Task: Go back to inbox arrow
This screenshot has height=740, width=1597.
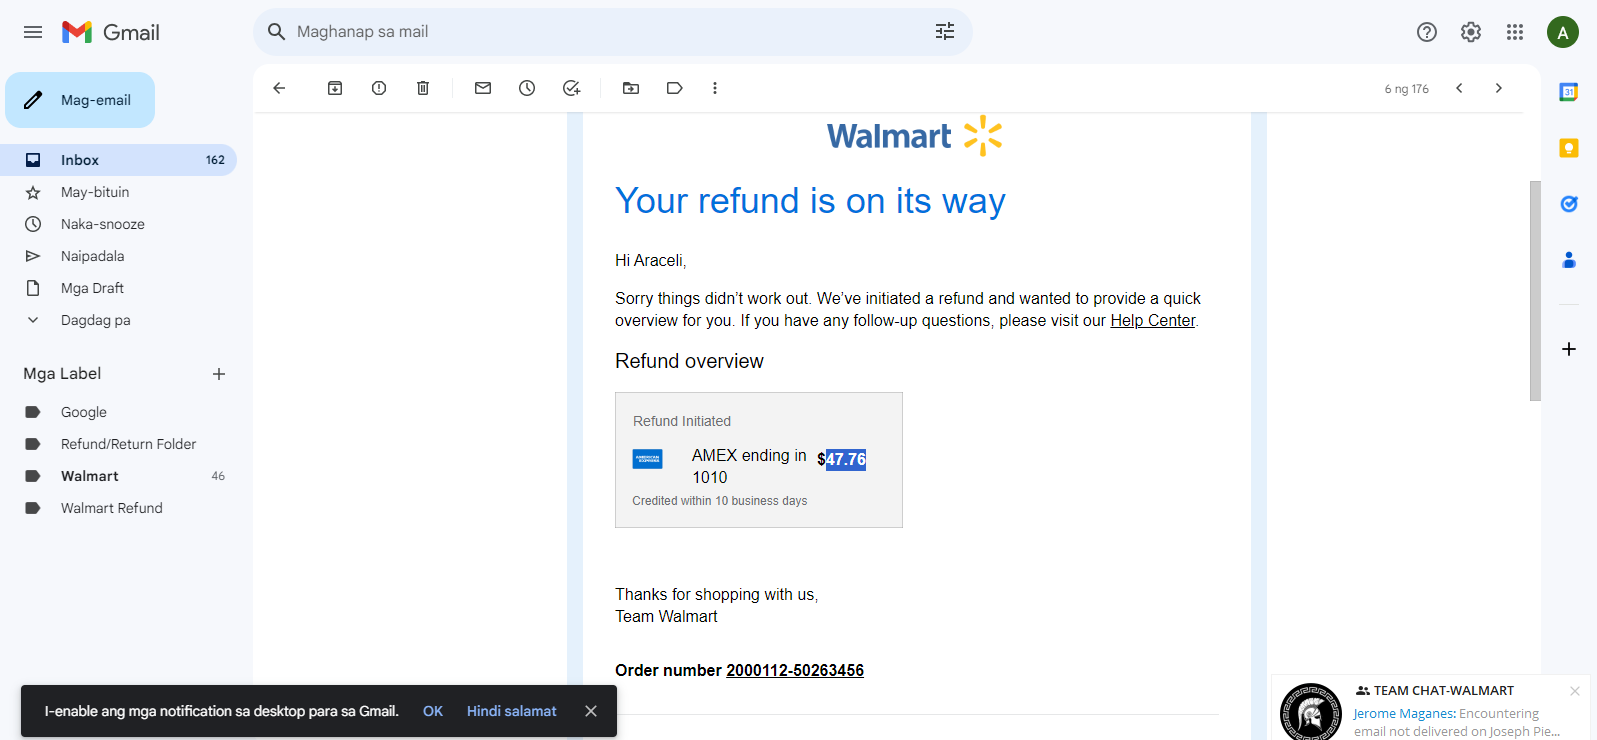Action: point(279,88)
